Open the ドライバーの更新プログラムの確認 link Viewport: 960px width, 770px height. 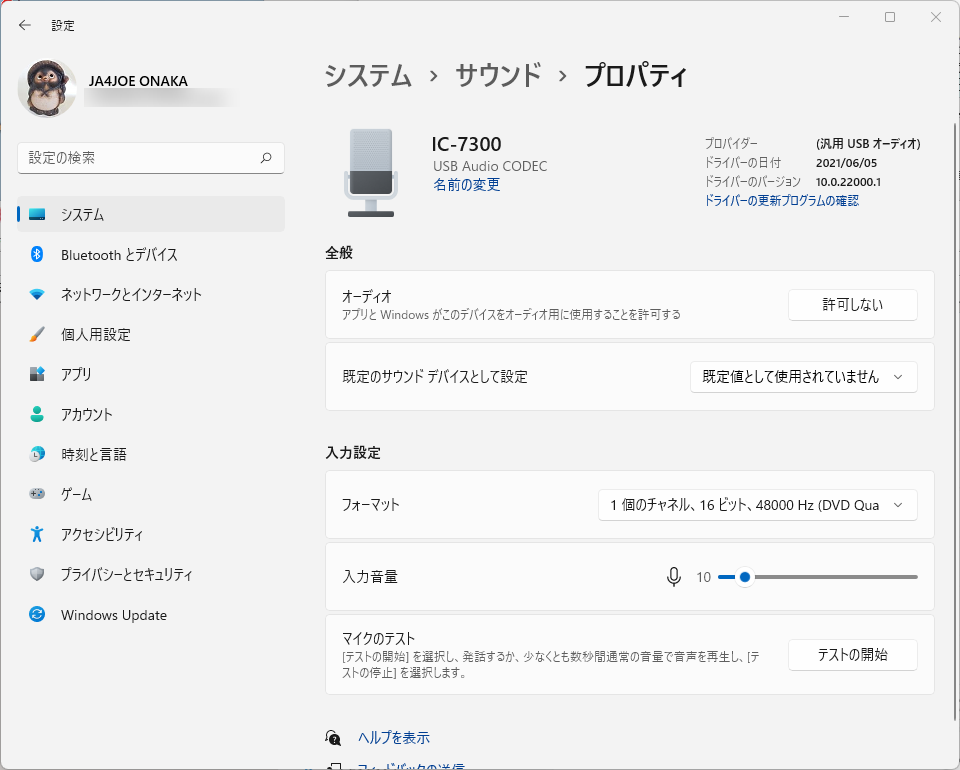(781, 201)
